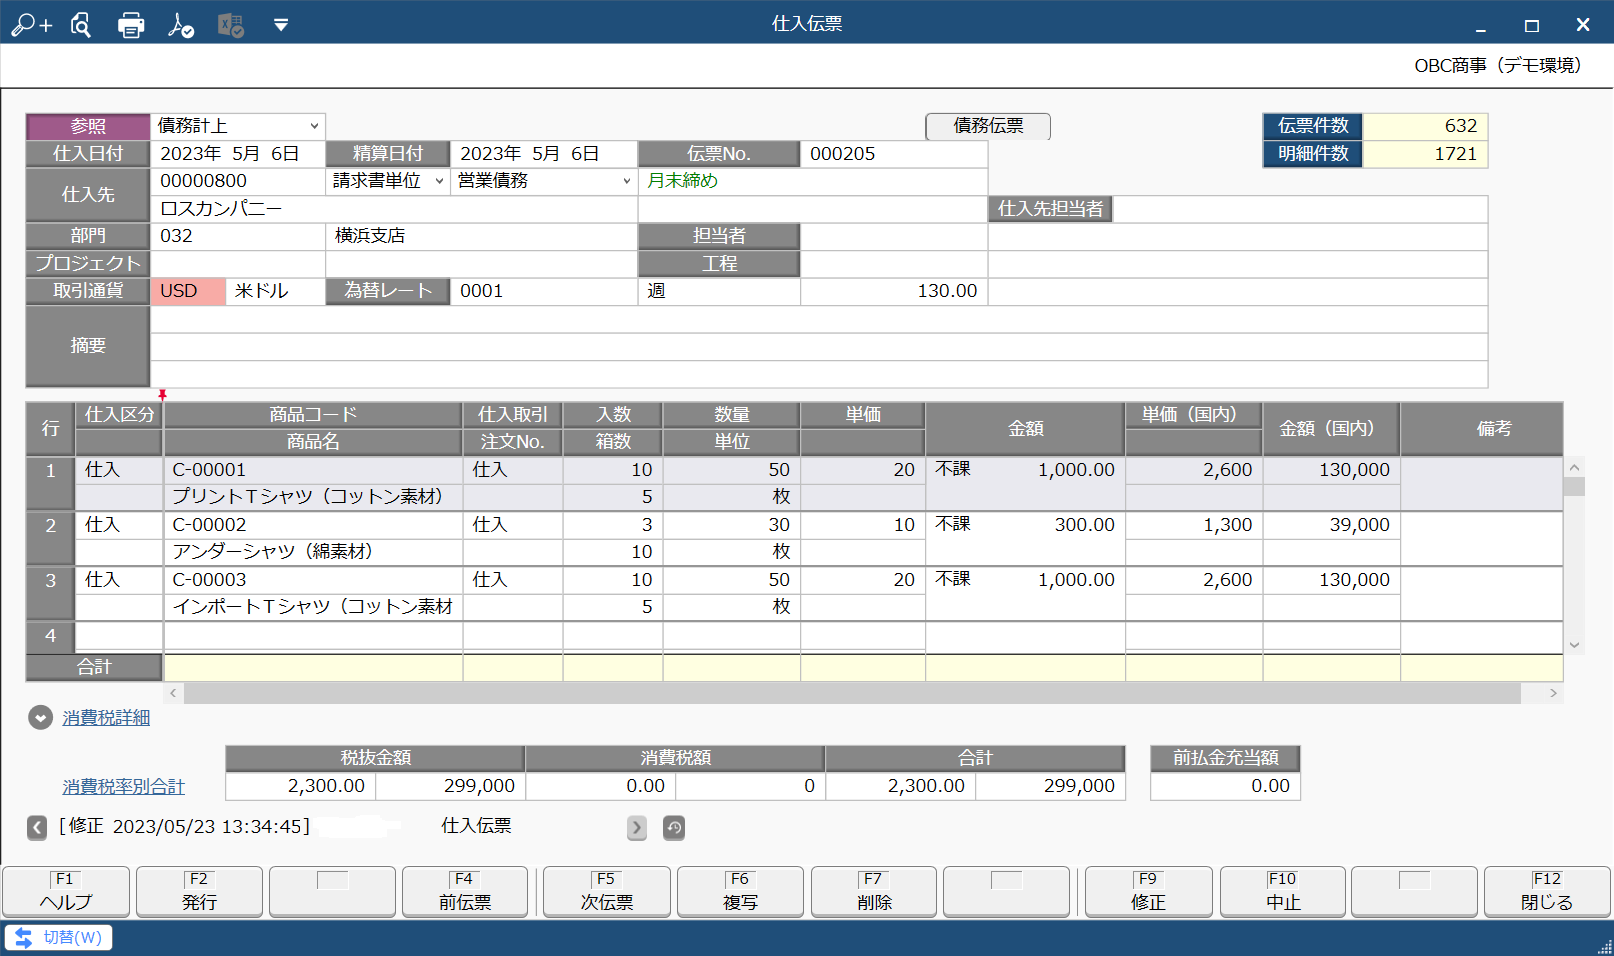Open the 消費税率別合計 link

124,787
